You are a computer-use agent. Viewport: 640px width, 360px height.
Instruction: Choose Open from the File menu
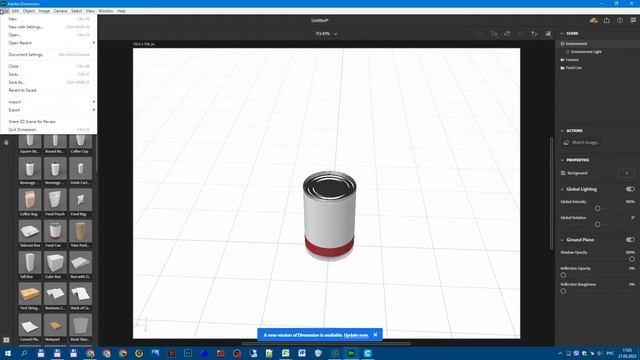(49, 35)
